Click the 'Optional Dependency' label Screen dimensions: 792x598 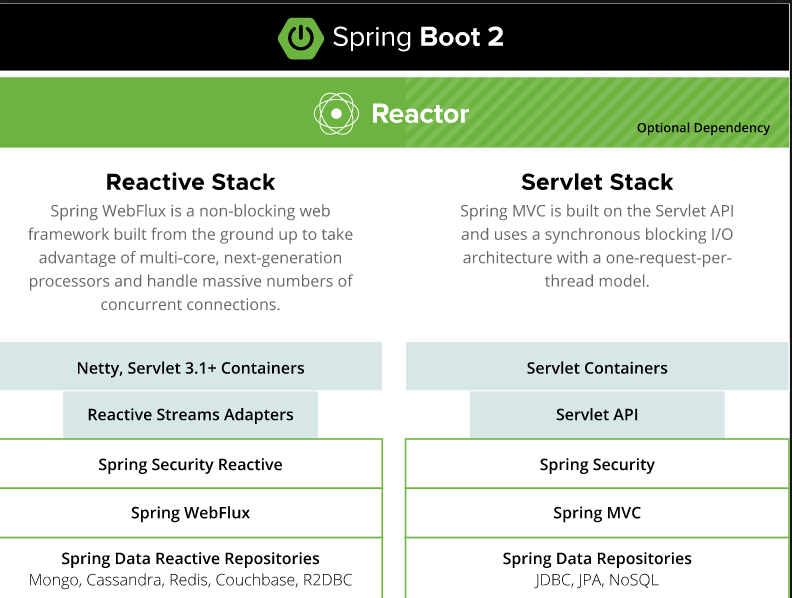[x=703, y=128]
